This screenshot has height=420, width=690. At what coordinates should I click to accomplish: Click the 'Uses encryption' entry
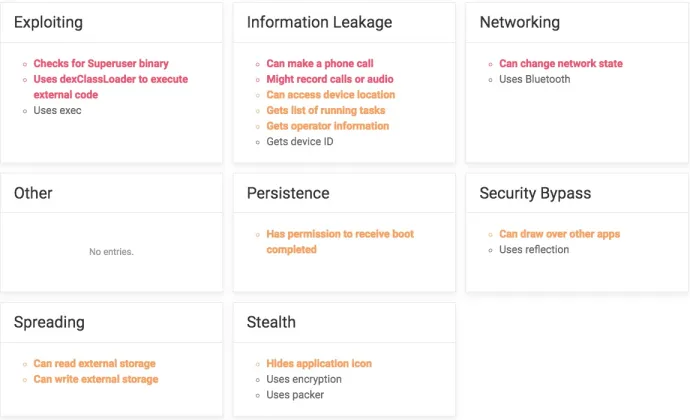coord(304,379)
